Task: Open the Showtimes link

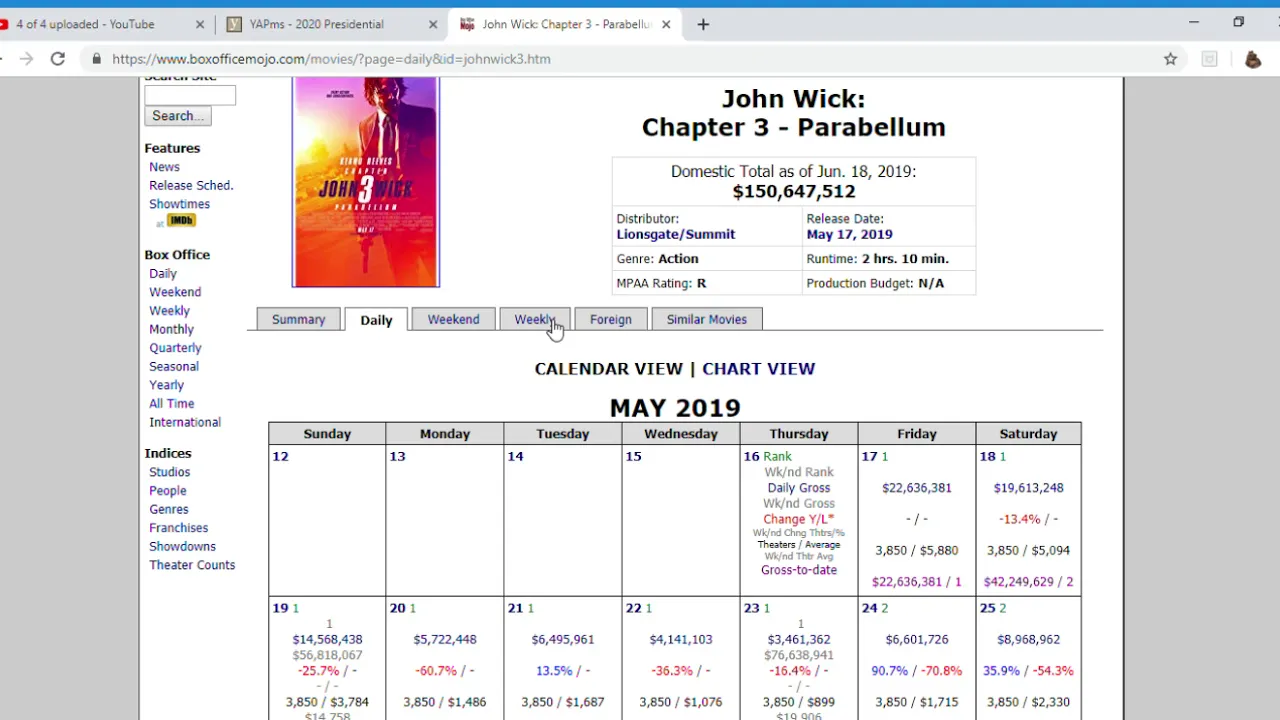Action: coord(179,204)
